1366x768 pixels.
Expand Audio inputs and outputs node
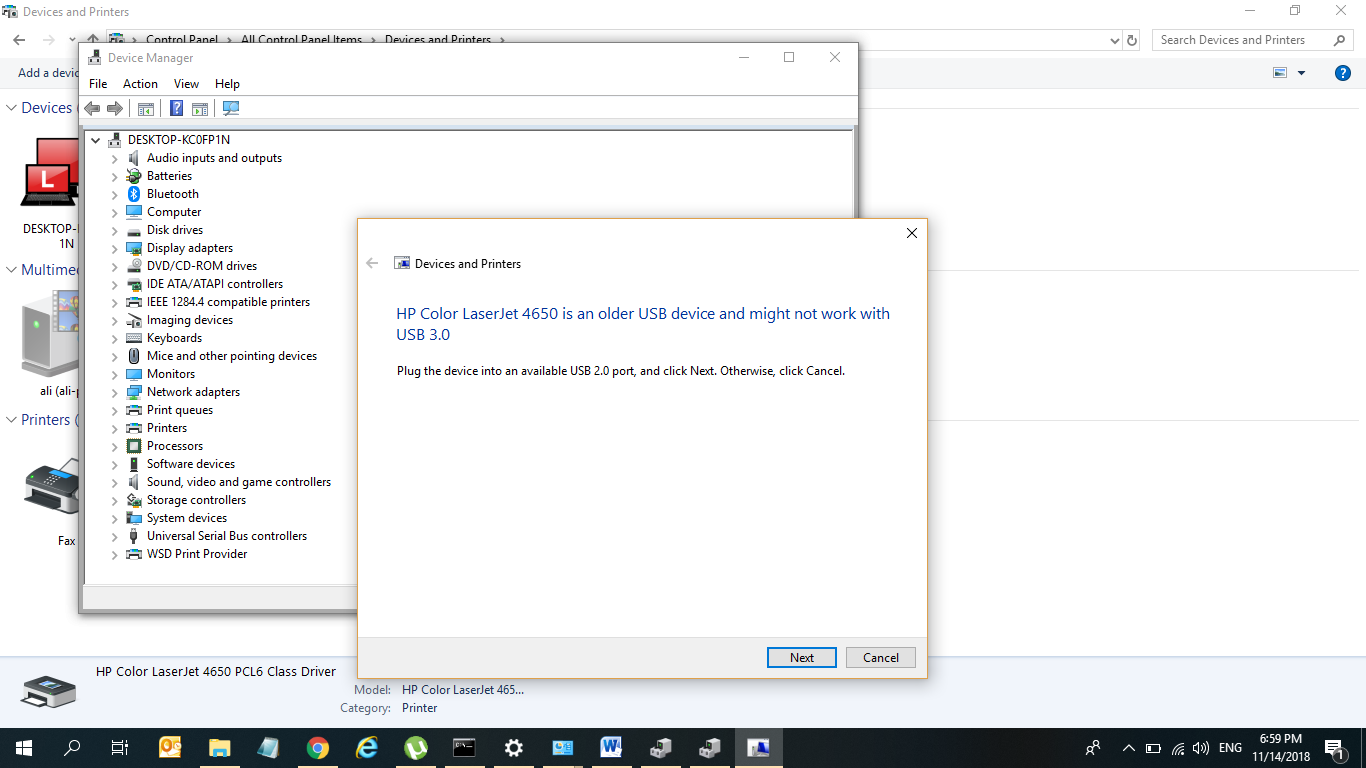tap(114, 158)
